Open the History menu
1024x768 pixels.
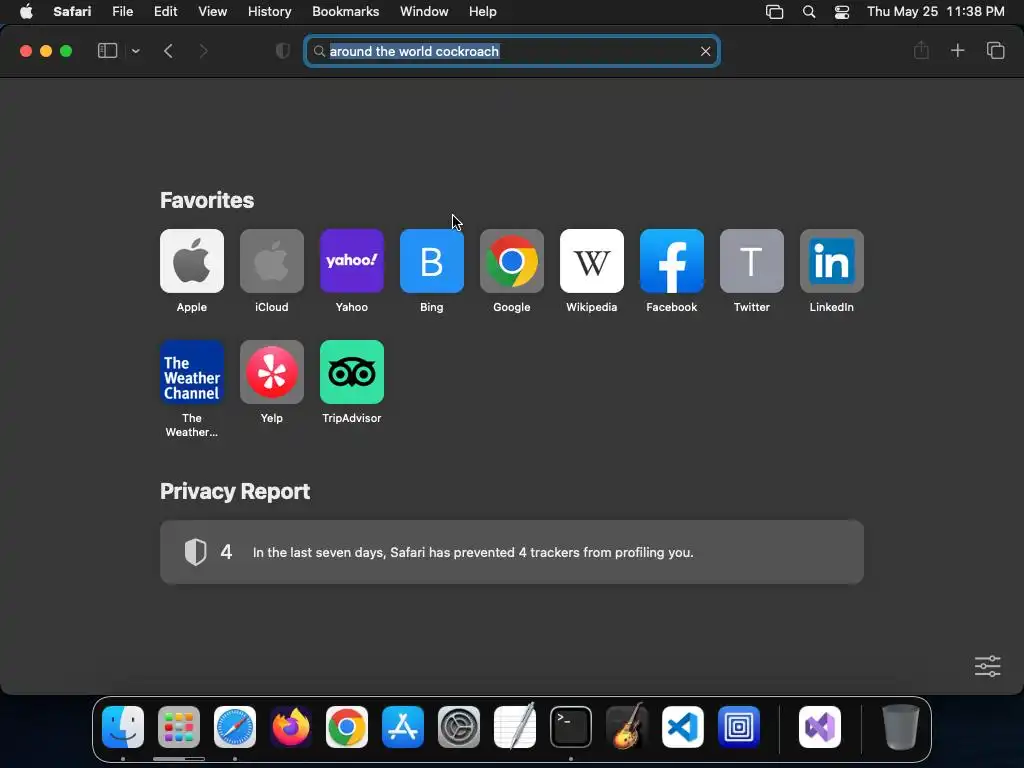pos(269,12)
